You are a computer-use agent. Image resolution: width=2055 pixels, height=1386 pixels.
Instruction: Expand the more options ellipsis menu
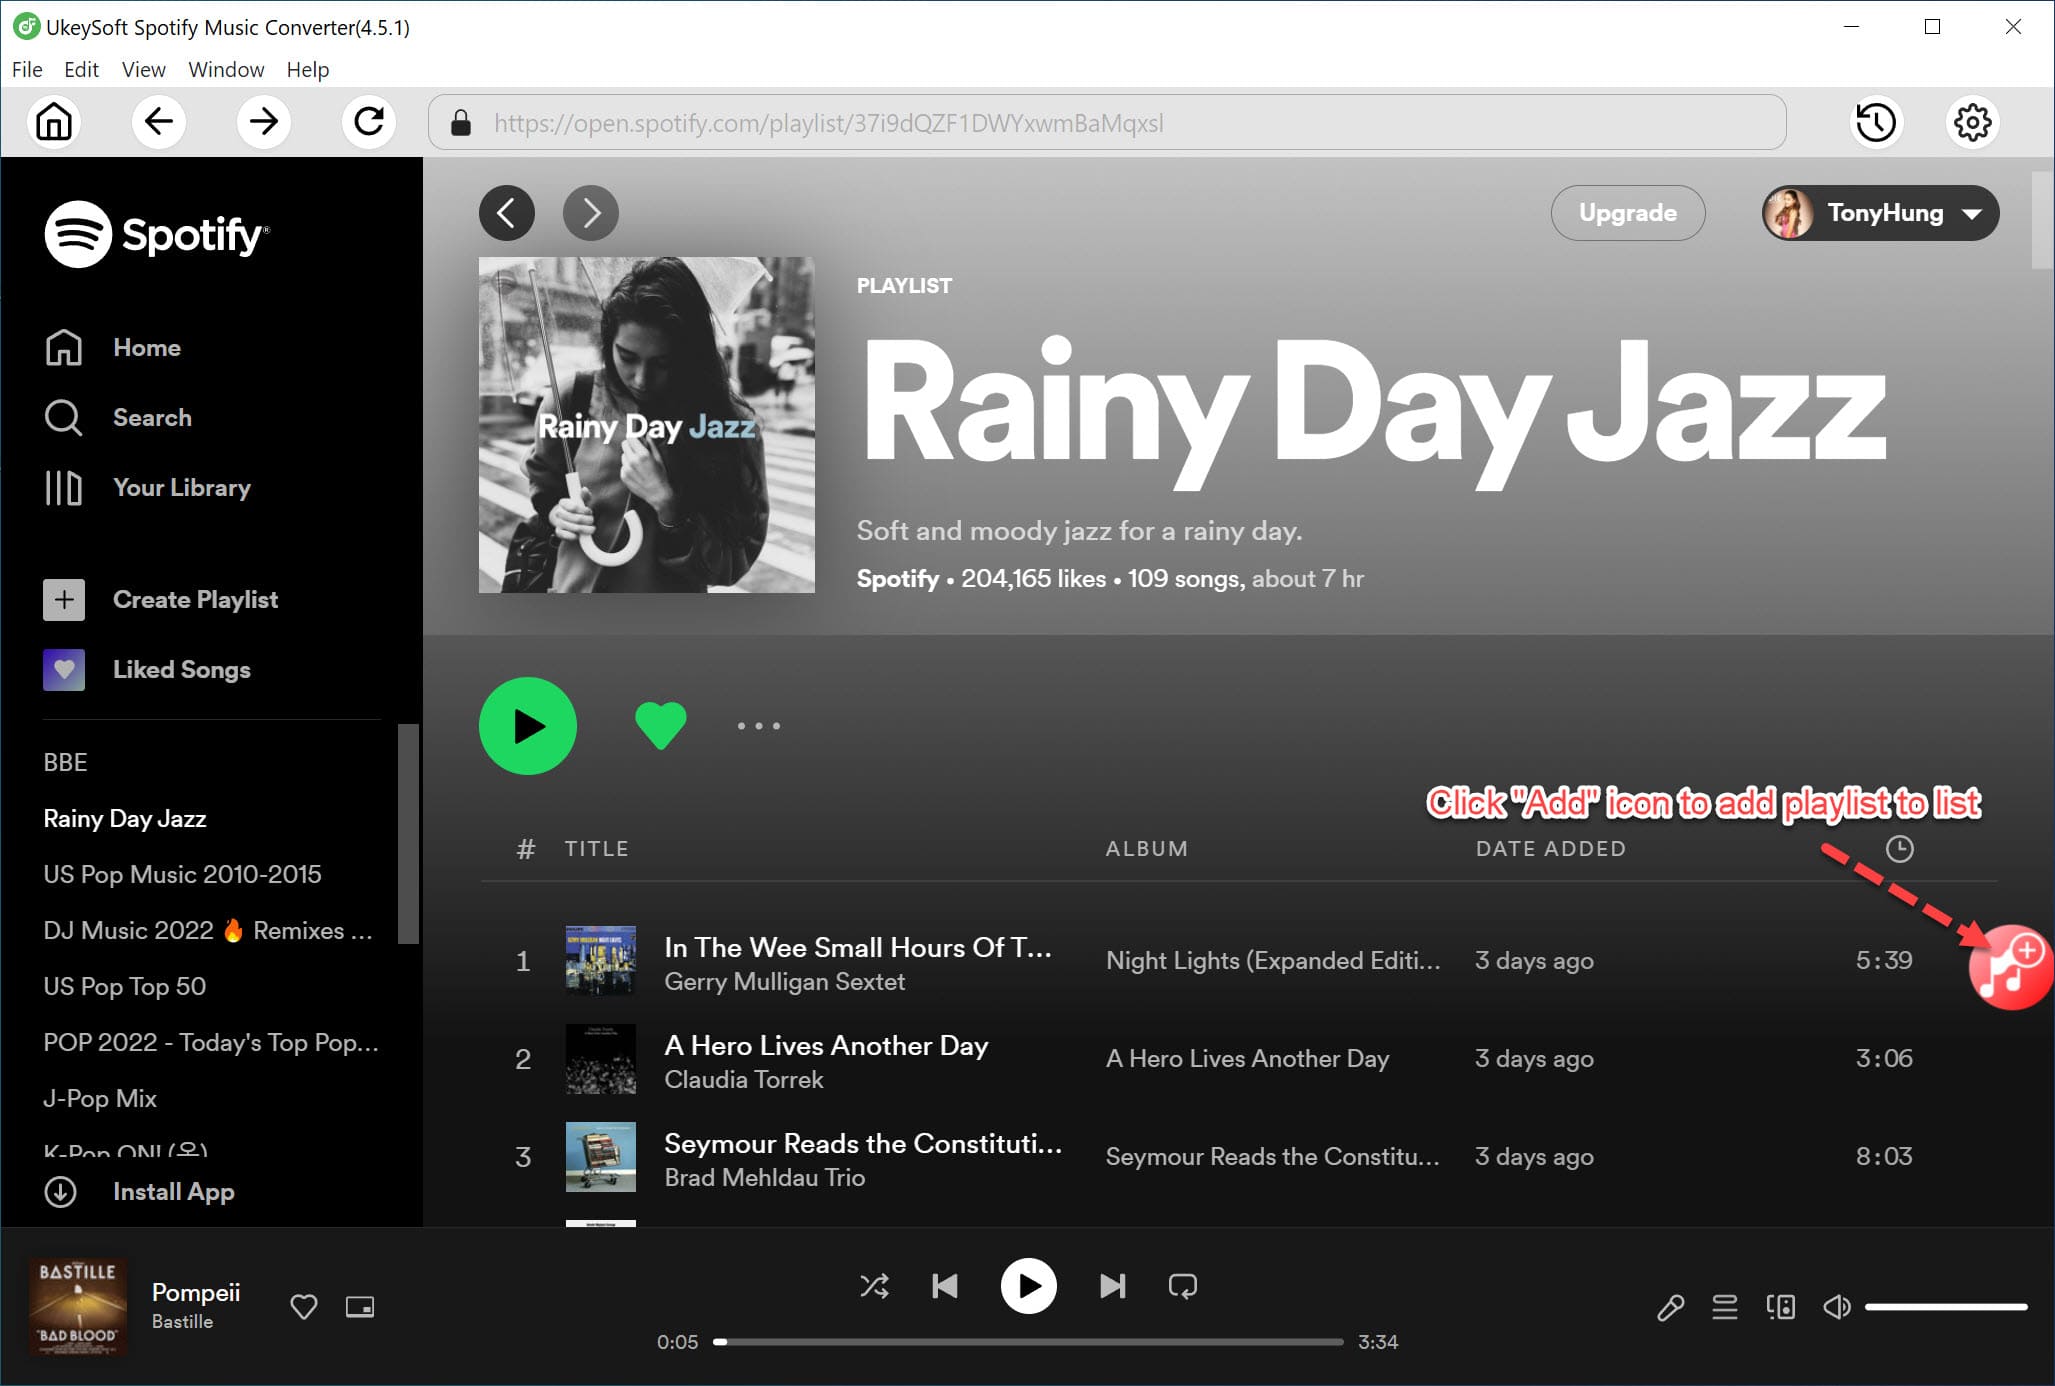click(x=758, y=725)
